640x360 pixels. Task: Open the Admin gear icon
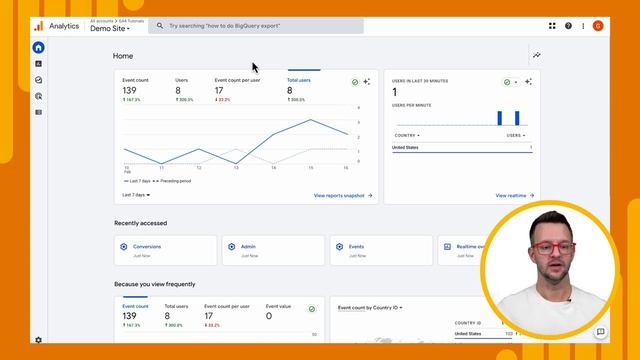click(38, 340)
